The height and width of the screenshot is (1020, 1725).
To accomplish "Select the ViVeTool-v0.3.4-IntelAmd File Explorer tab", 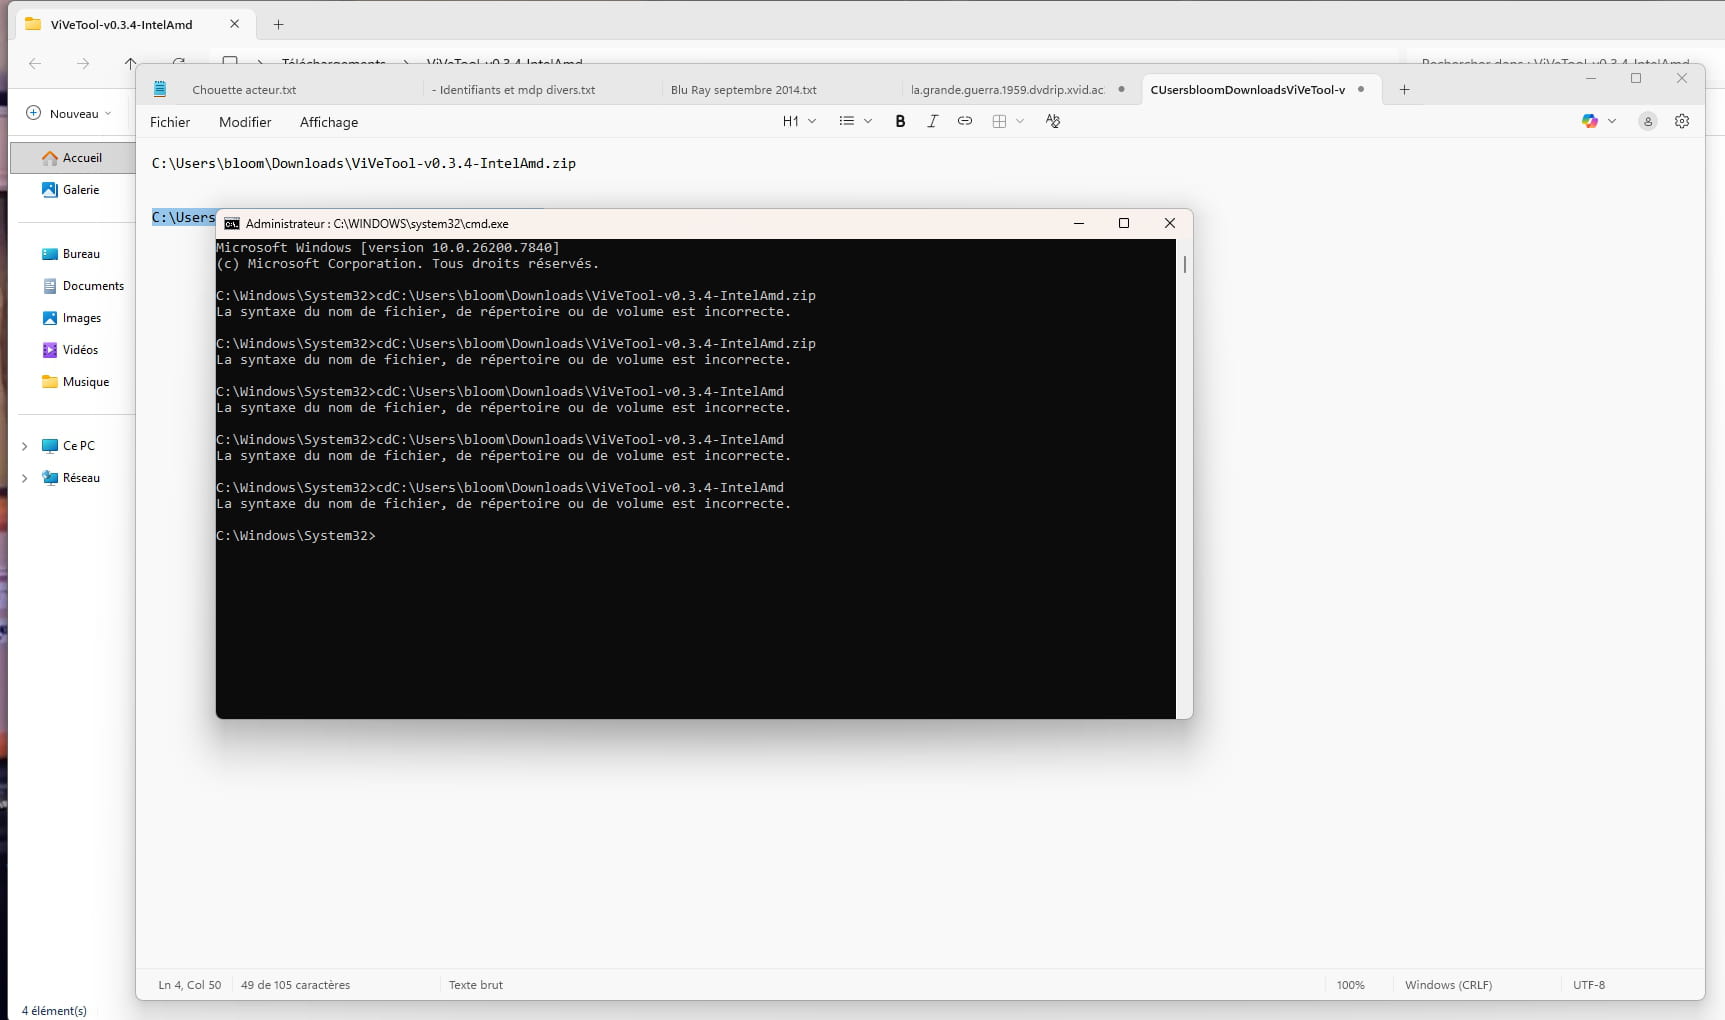I will click(x=122, y=24).
